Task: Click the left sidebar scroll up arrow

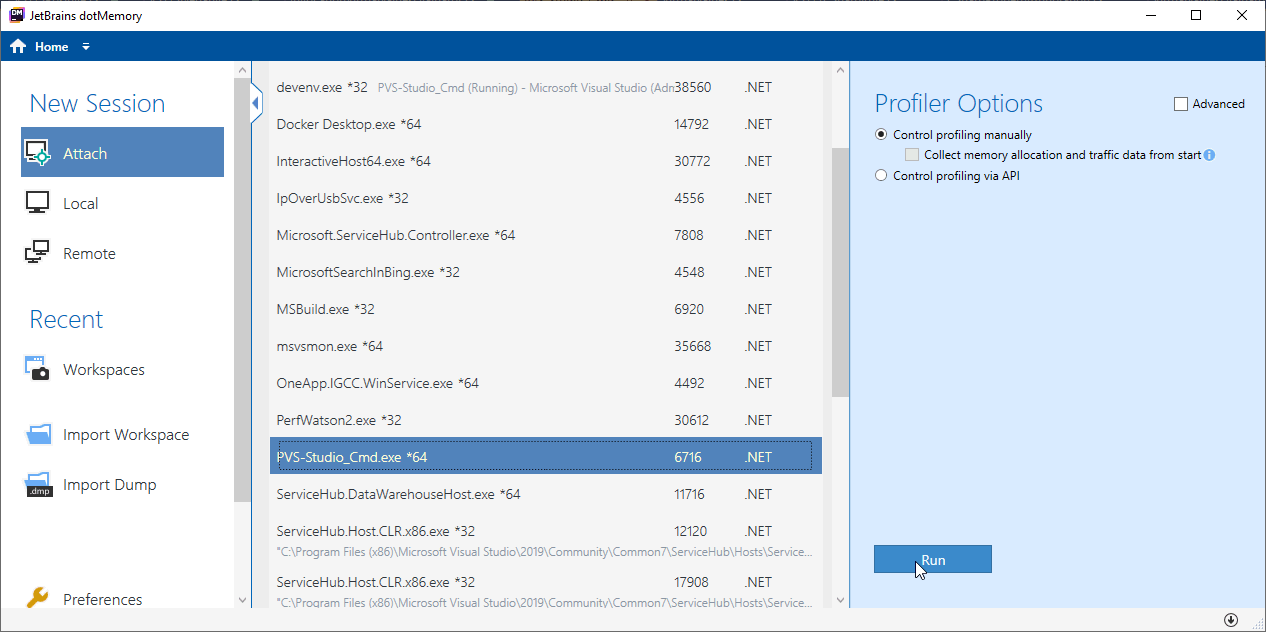Action: 241,70
